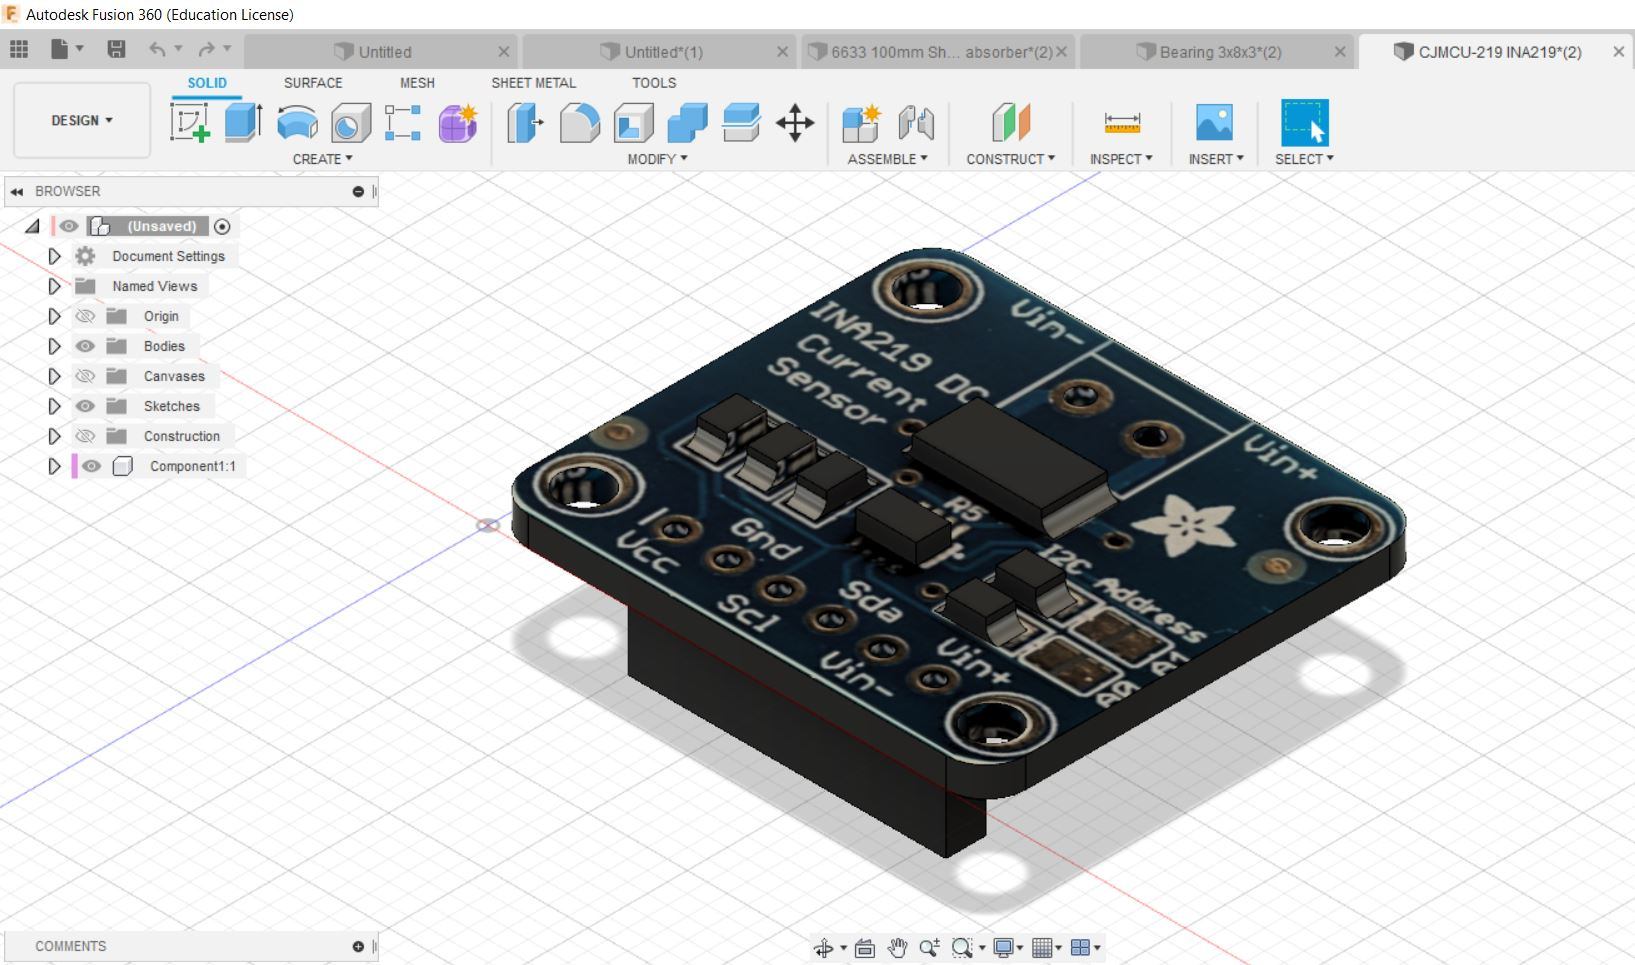Open the Data Panel grid icon
This screenshot has width=1635, height=965.
(x=19, y=49)
